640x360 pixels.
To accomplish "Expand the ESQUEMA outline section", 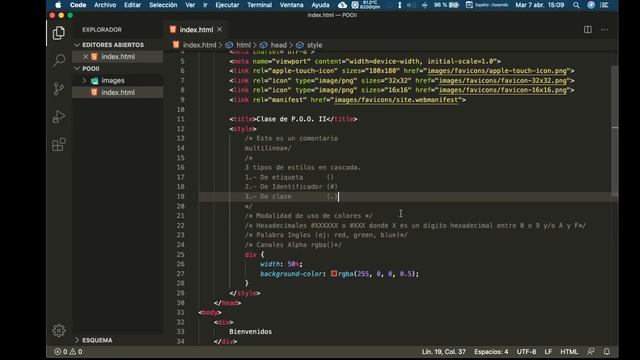I will tap(93, 340).
